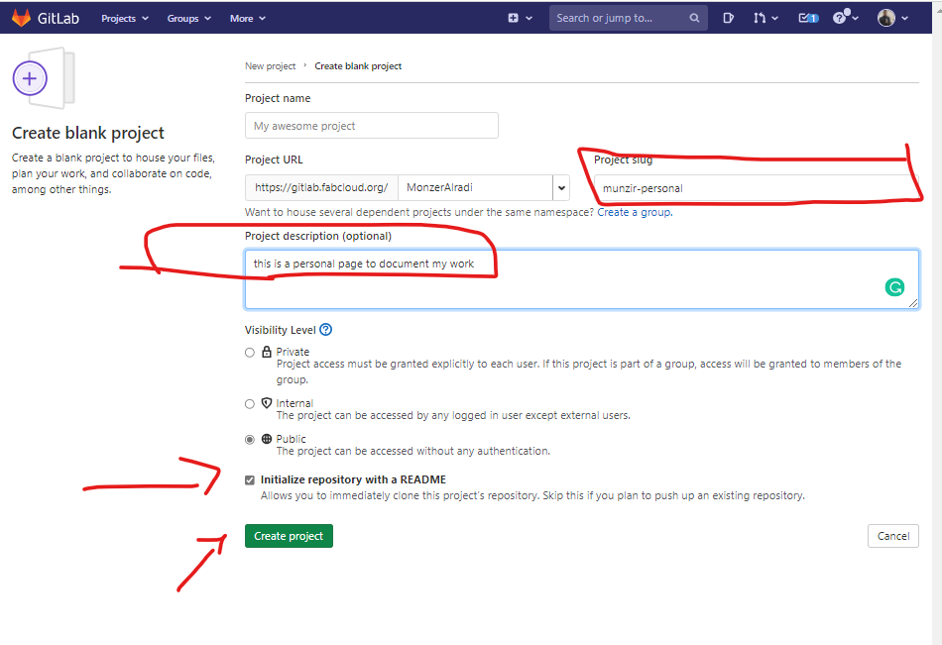Select the Internal visibility radio button
Image resolution: width=942 pixels, height=645 pixels.
click(250, 404)
